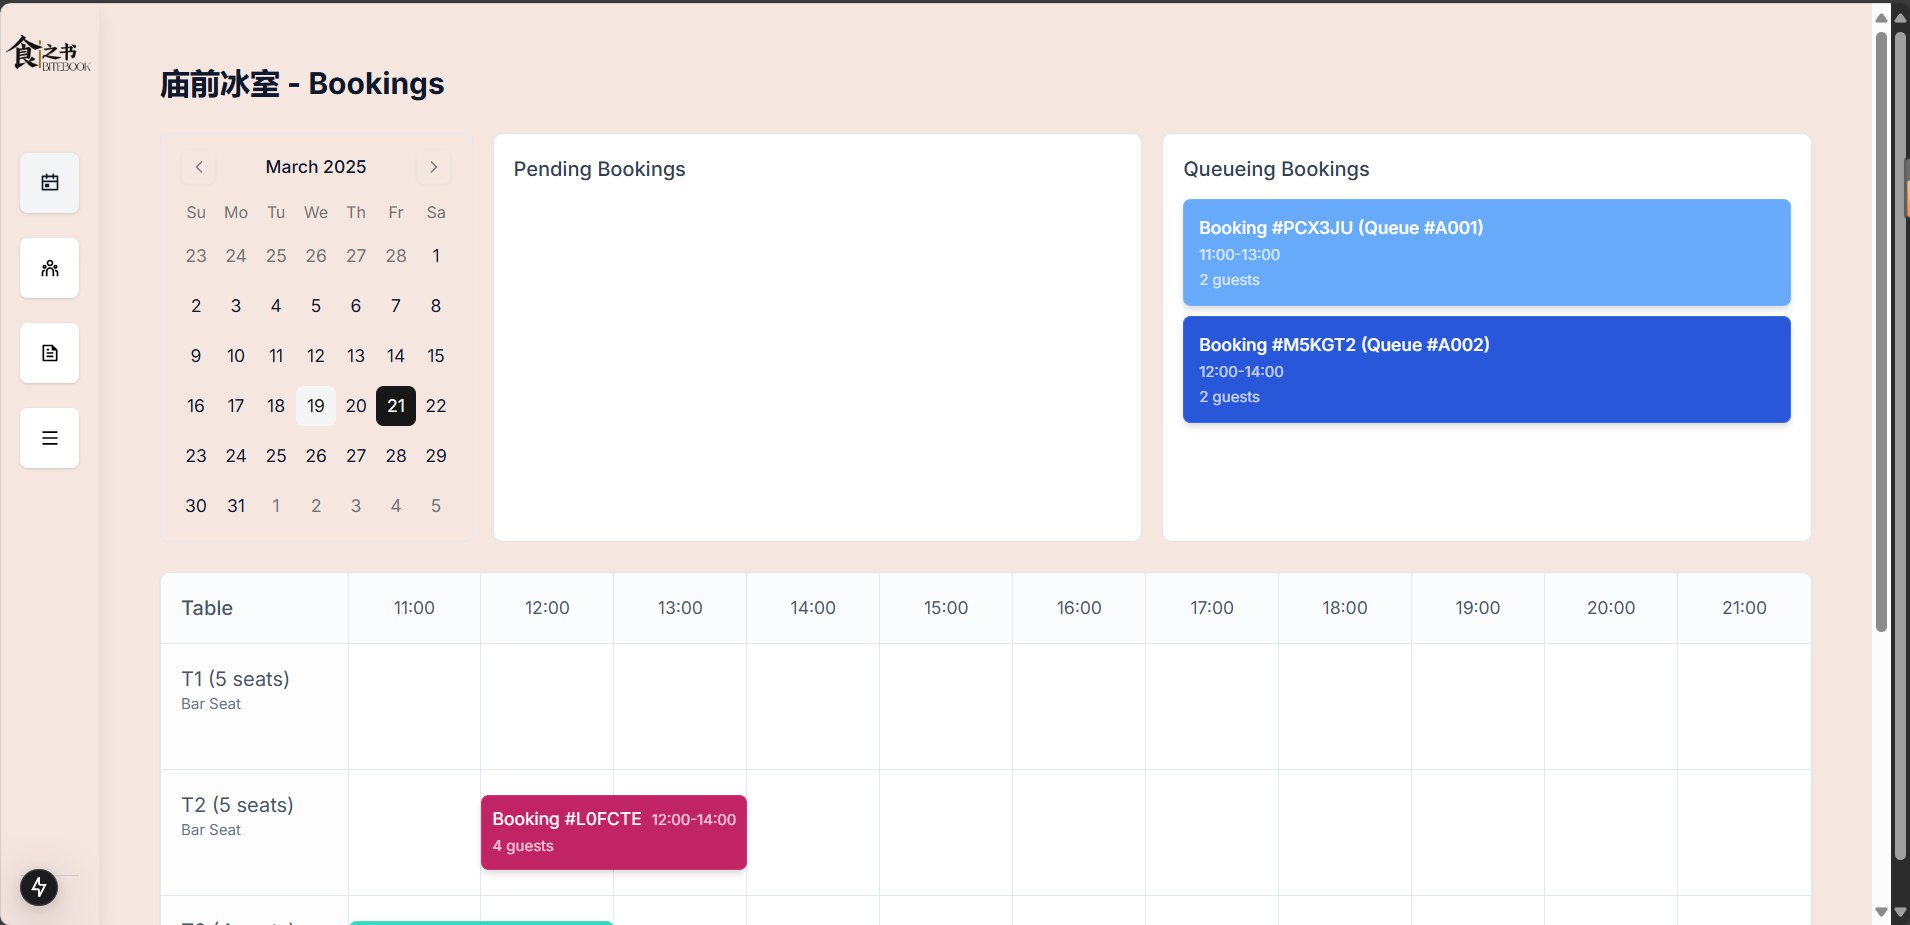
Task: Select March 31 on the mini calendar
Action: (x=235, y=506)
